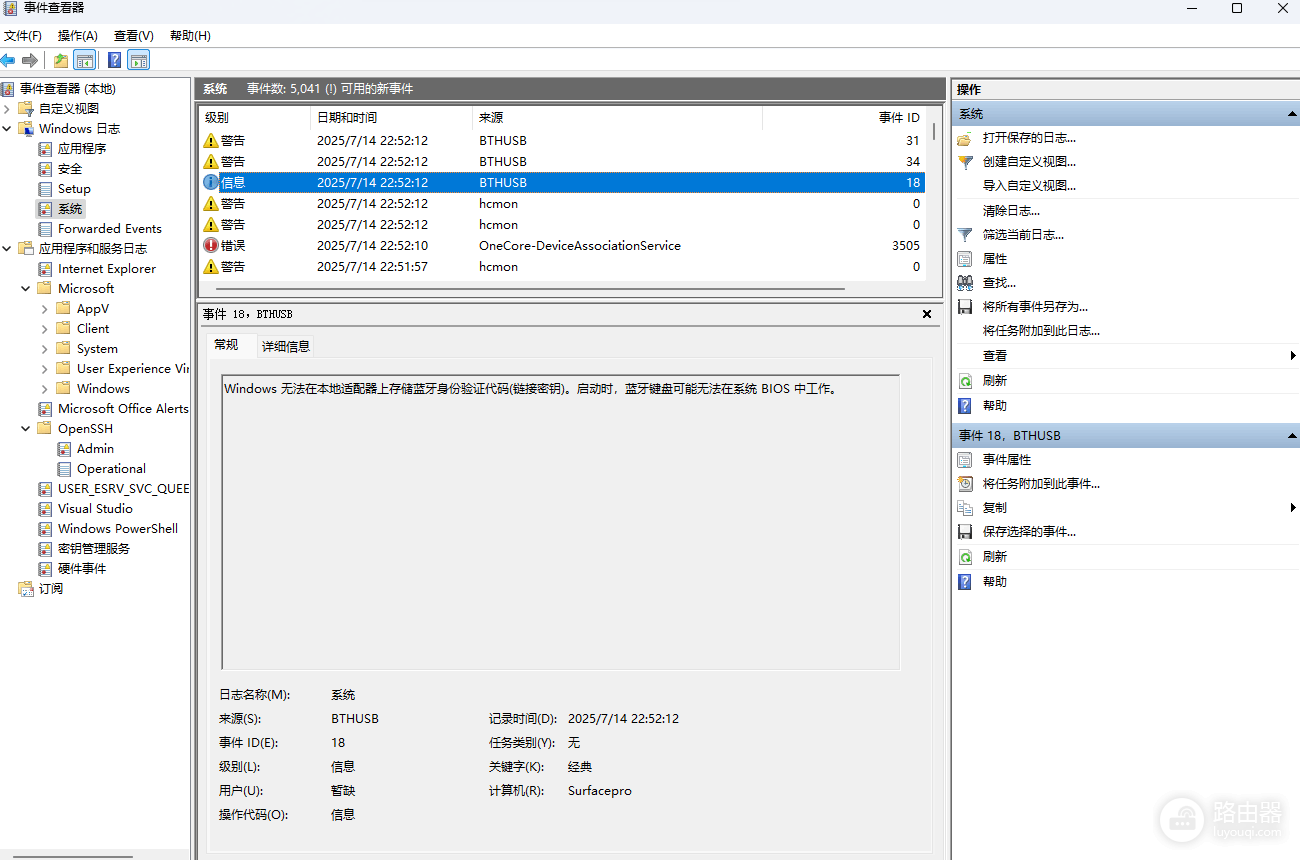Close the 事件 18 preview pane
Screen dimensions: 1300x860
point(927,314)
